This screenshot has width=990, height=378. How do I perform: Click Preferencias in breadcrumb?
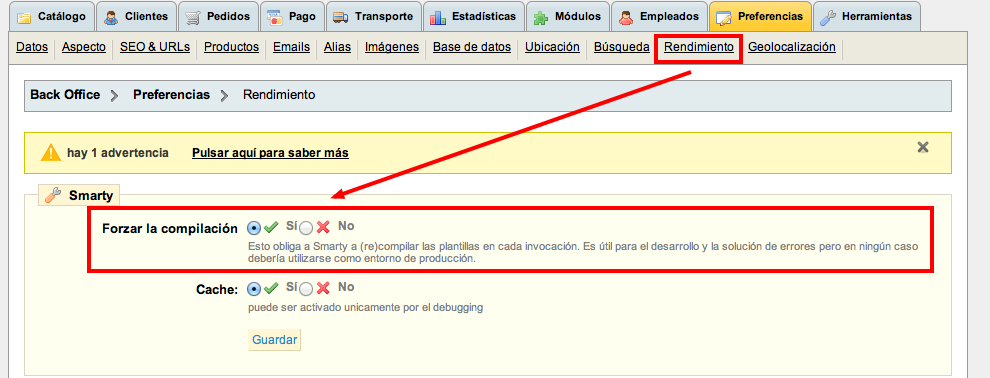(172, 95)
